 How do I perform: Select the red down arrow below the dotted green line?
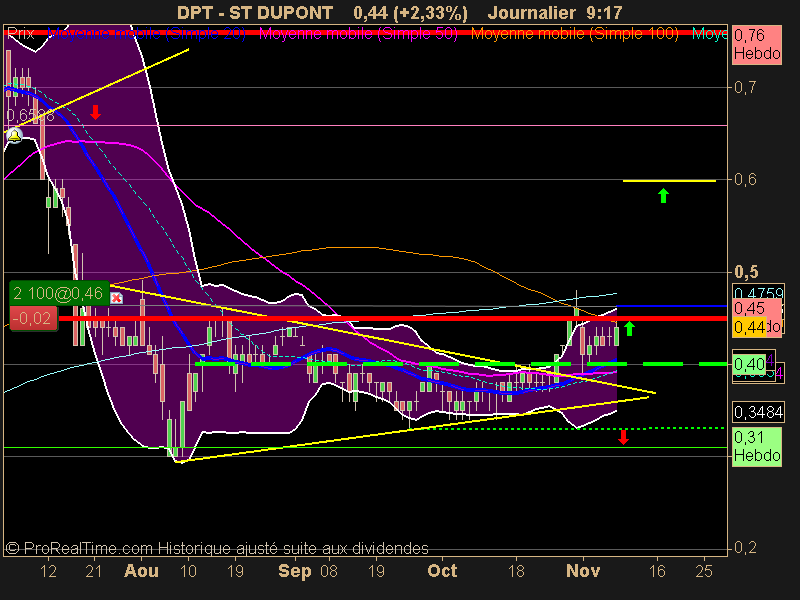pos(623,437)
